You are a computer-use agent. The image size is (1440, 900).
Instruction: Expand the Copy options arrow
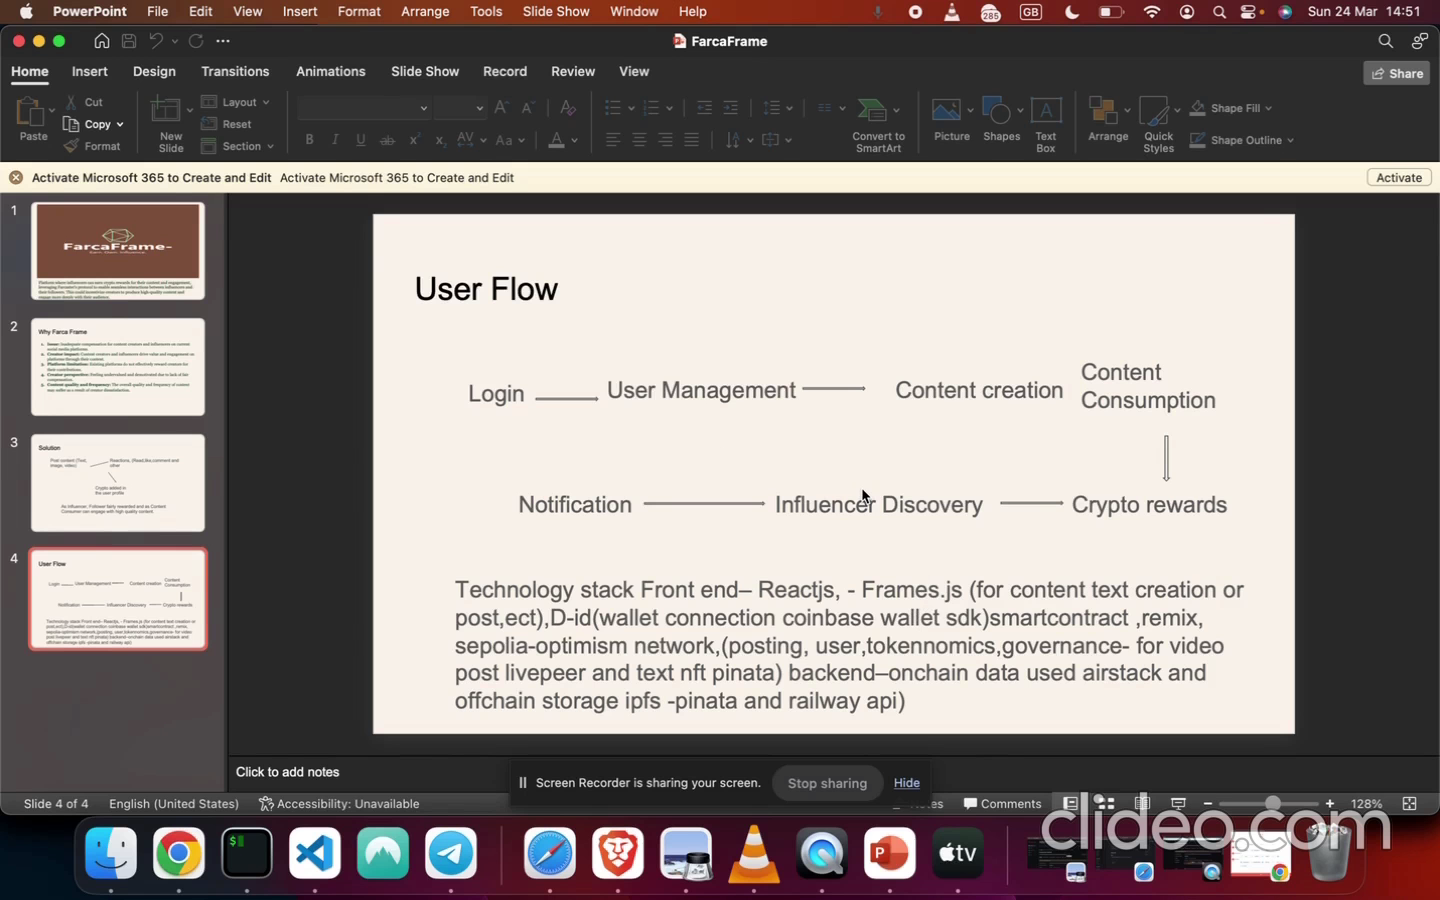coord(120,124)
